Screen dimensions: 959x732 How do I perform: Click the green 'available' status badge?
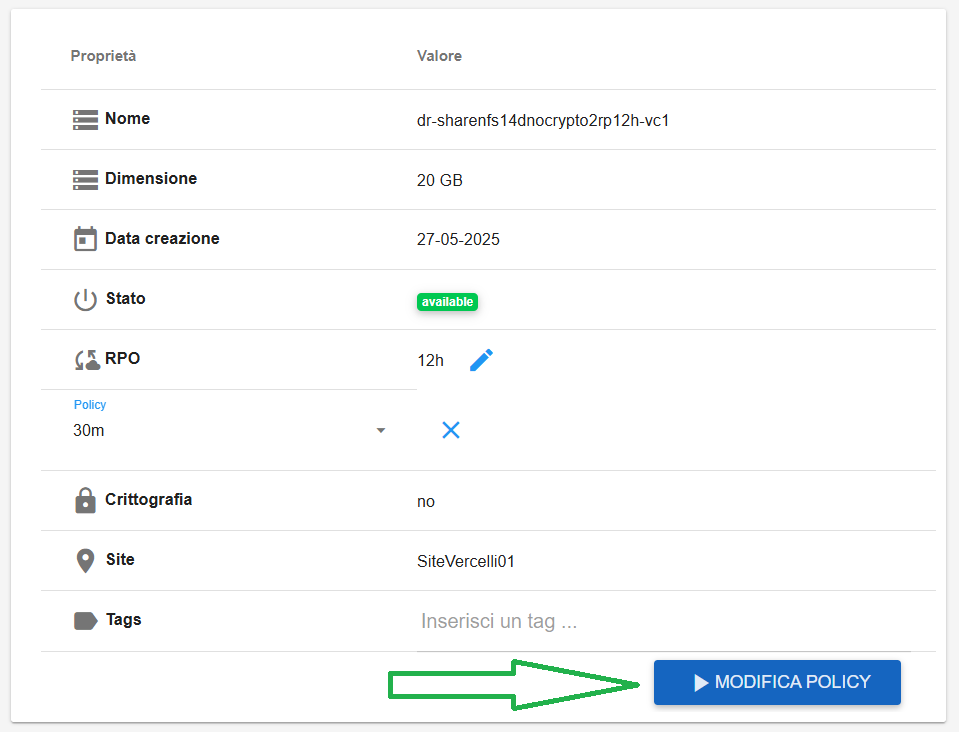click(x=447, y=301)
